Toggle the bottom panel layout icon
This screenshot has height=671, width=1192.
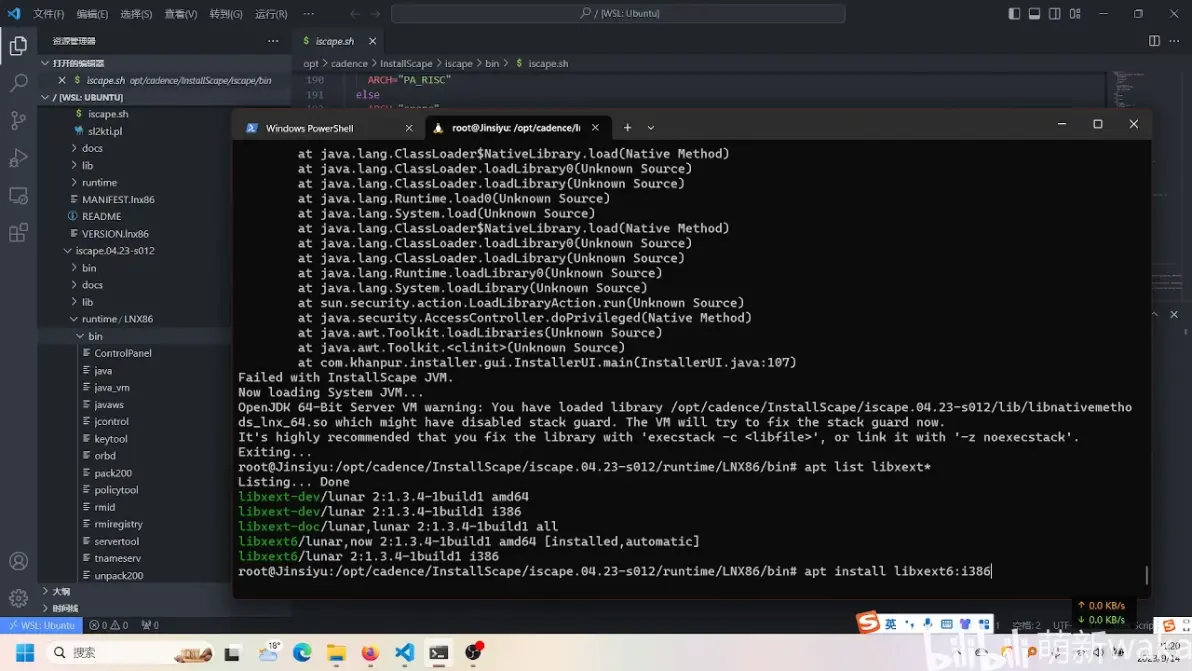tap(1035, 14)
